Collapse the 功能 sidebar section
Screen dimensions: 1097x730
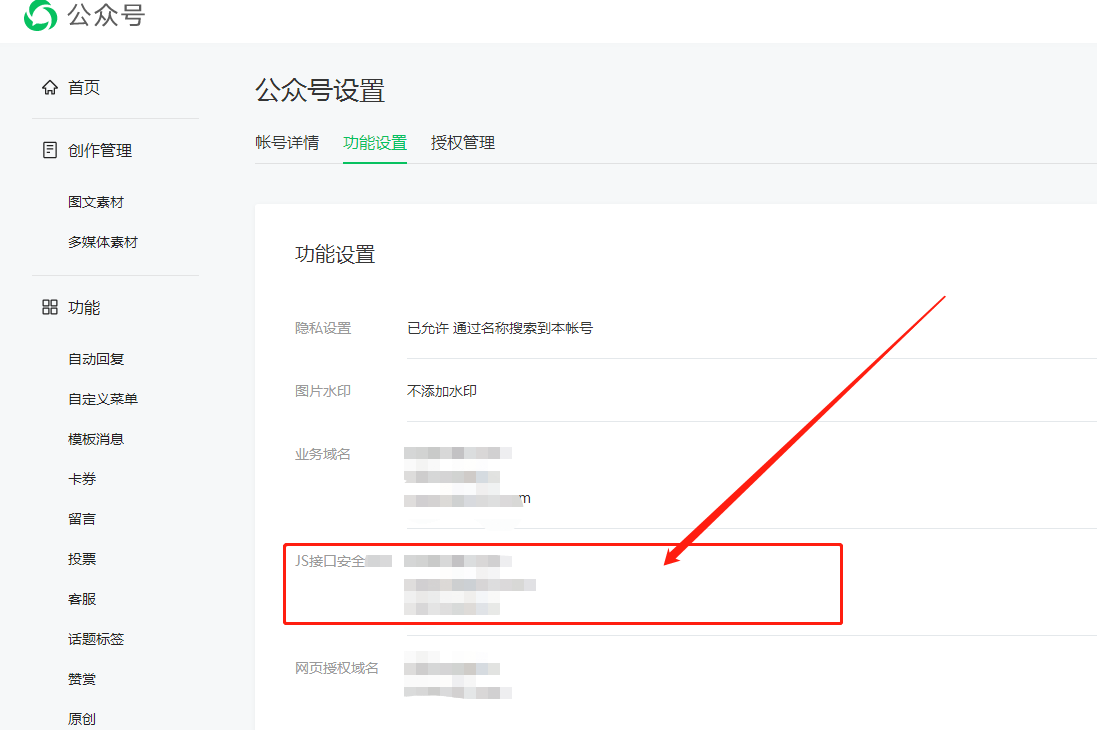click(x=84, y=308)
